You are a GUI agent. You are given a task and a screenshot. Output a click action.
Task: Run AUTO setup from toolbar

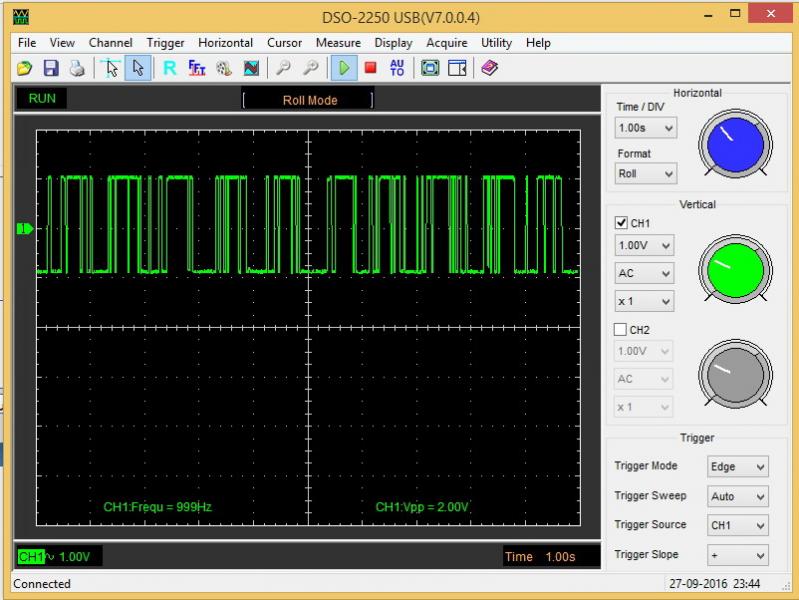tap(397, 68)
